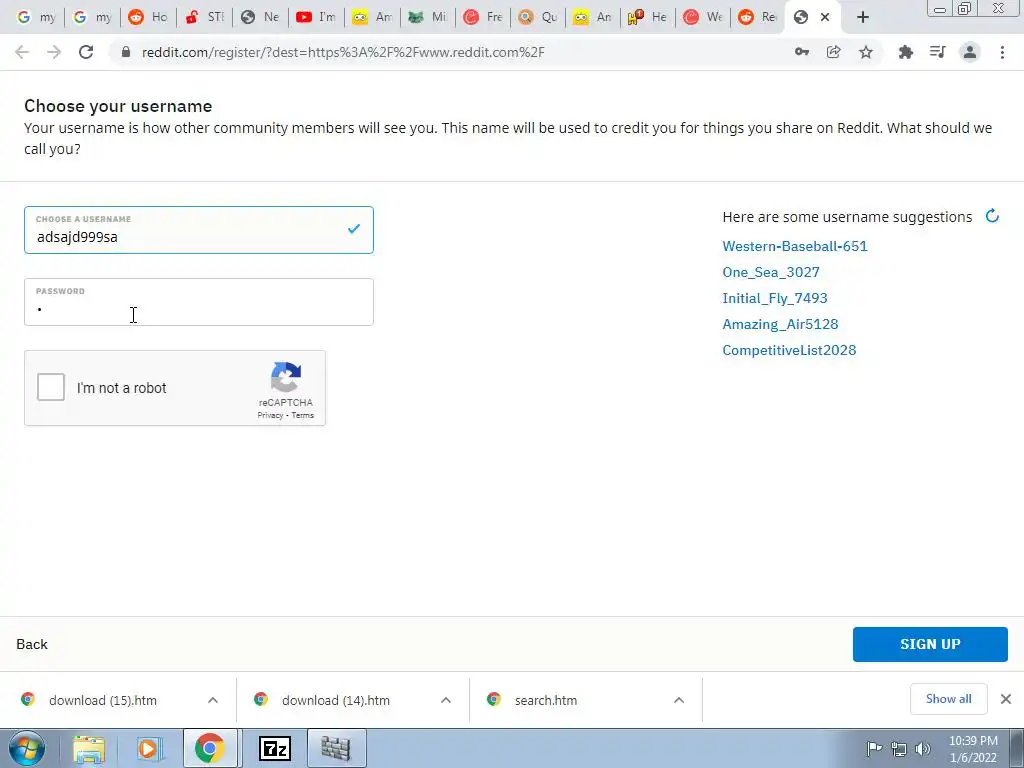The height and width of the screenshot is (768, 1024).
Task: Open the Windows Start button
Action: (x=27, y=748)
